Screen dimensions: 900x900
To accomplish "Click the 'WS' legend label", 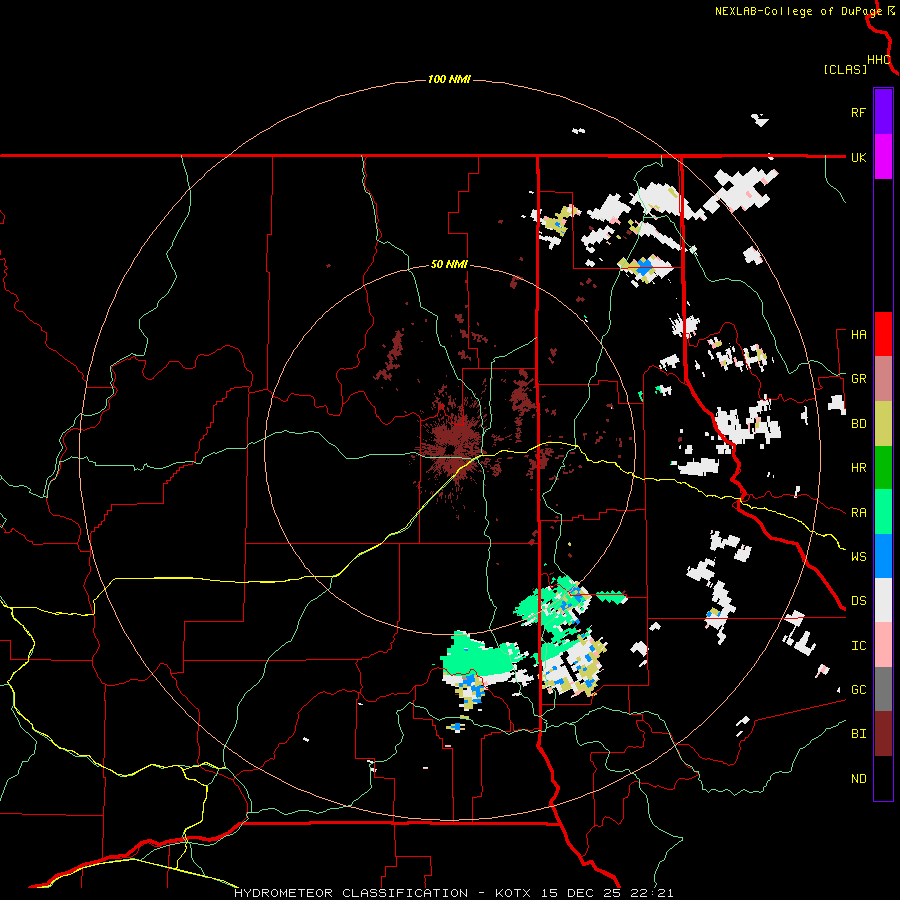I will (x=859, y=557).
